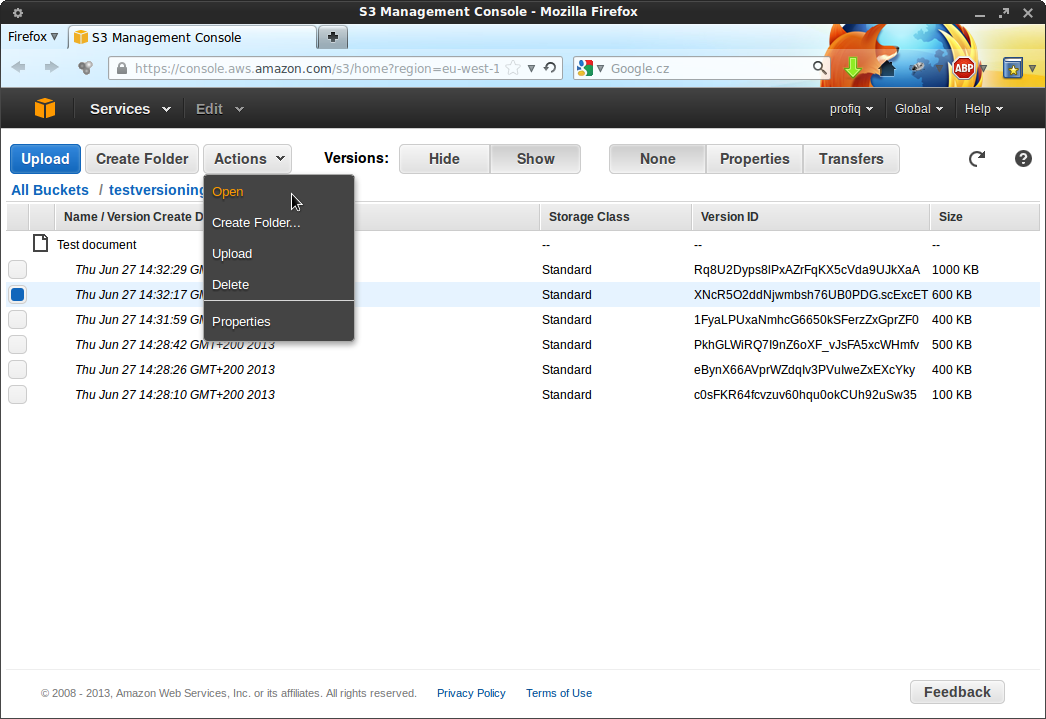Screen dimensions: 1046x719
Task: Click the window settings gear icon
Action: tap(18, 12)
